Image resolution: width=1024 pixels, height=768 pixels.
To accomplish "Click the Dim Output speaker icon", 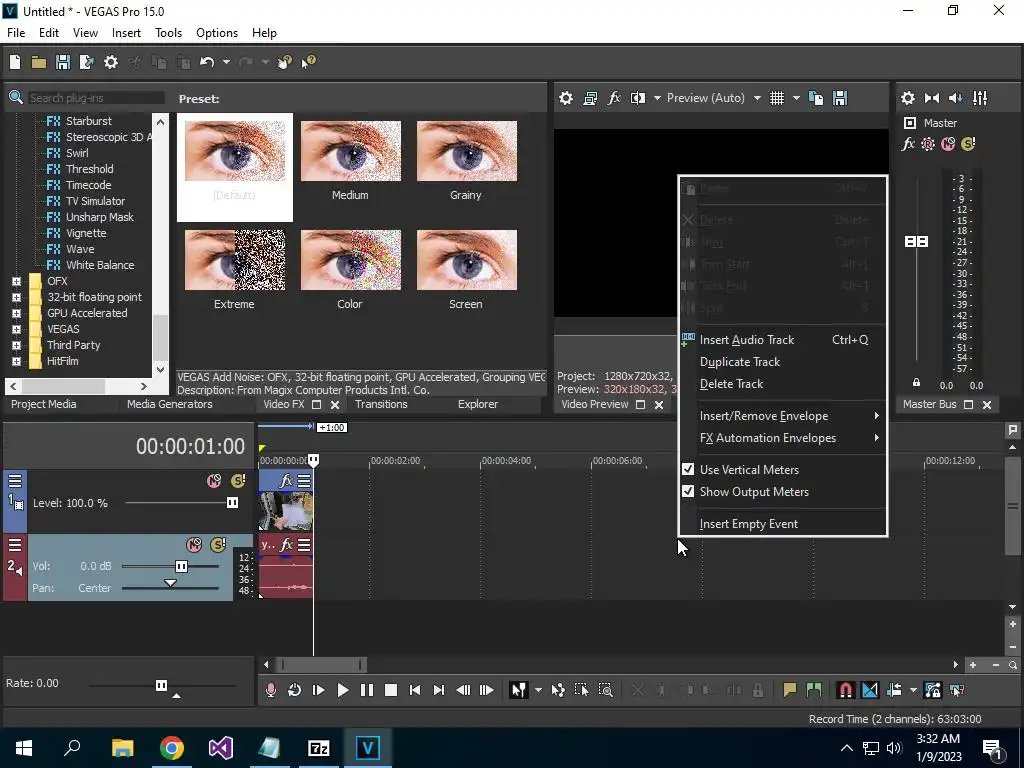I will [955, 98].
